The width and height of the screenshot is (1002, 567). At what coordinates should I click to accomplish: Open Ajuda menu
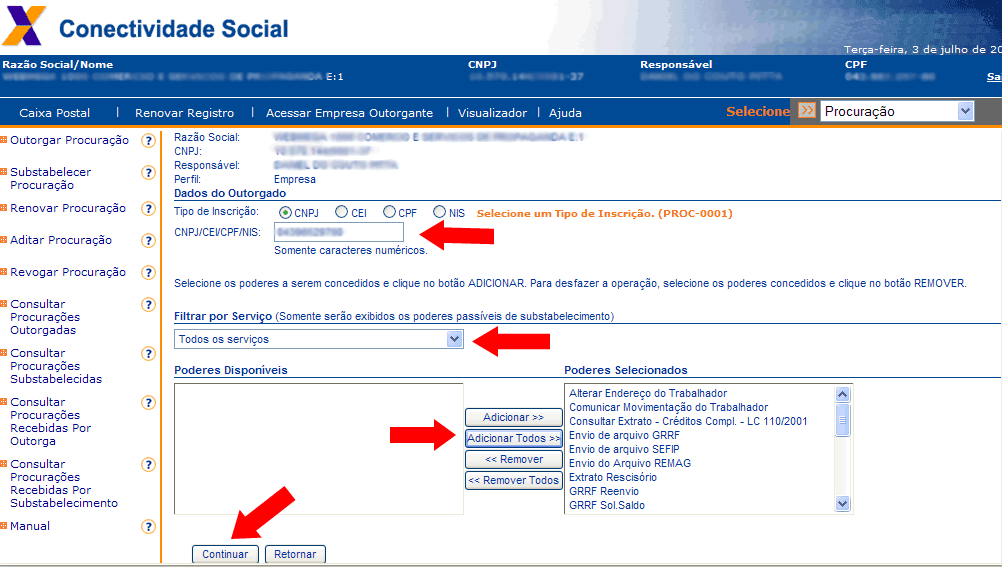coord(566,113)
